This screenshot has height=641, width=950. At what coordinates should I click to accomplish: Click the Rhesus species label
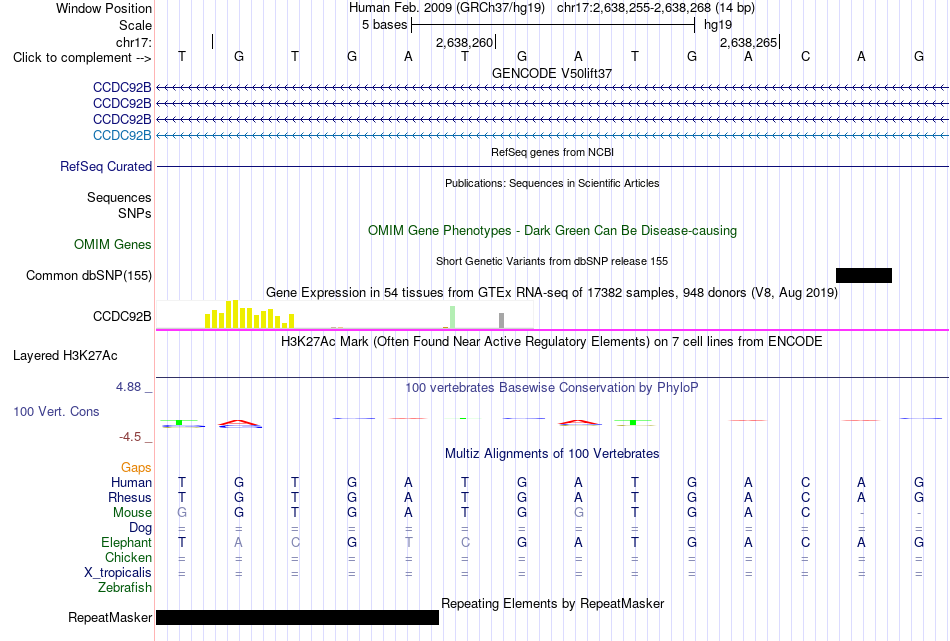(x=130, y=497)
